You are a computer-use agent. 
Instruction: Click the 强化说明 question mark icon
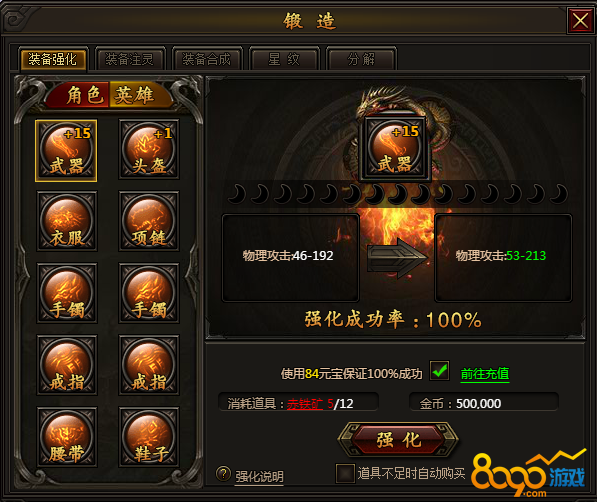223,474
